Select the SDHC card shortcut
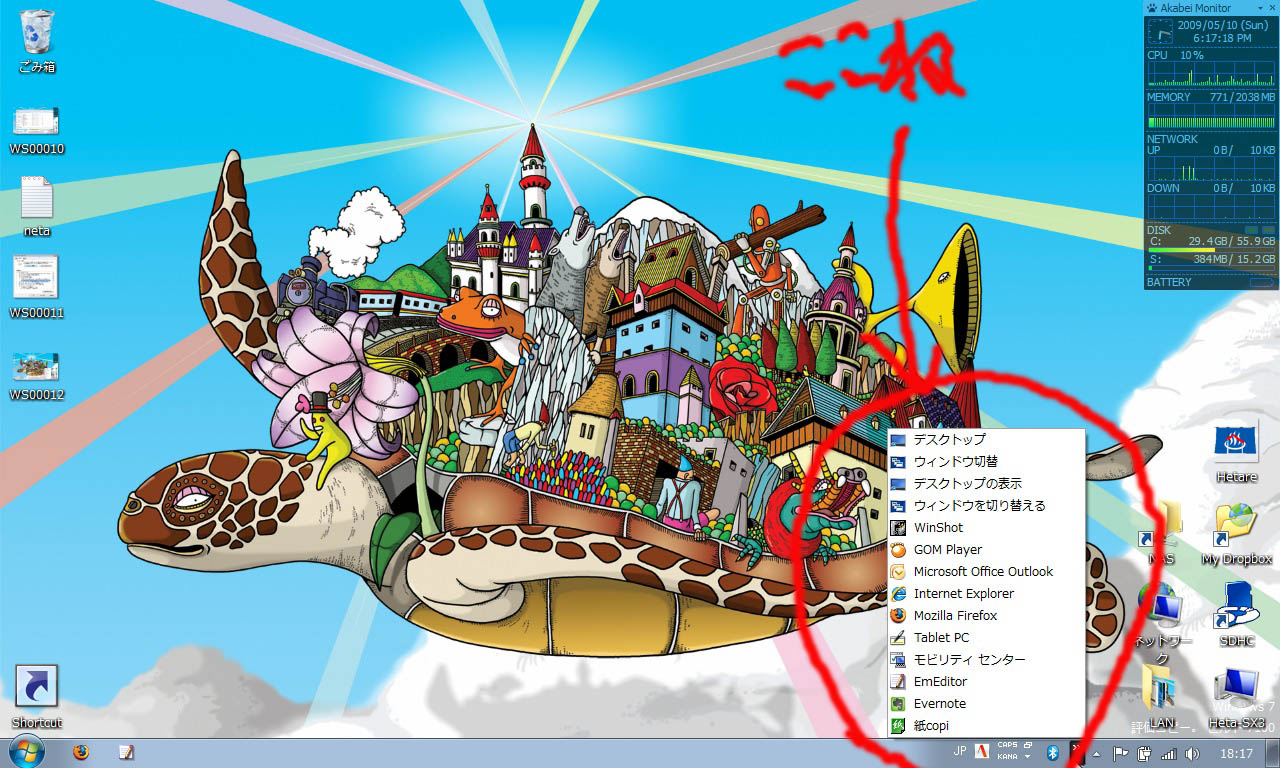The height and width of the screenshot is (768, 1280). click(x=1236, y=615)
